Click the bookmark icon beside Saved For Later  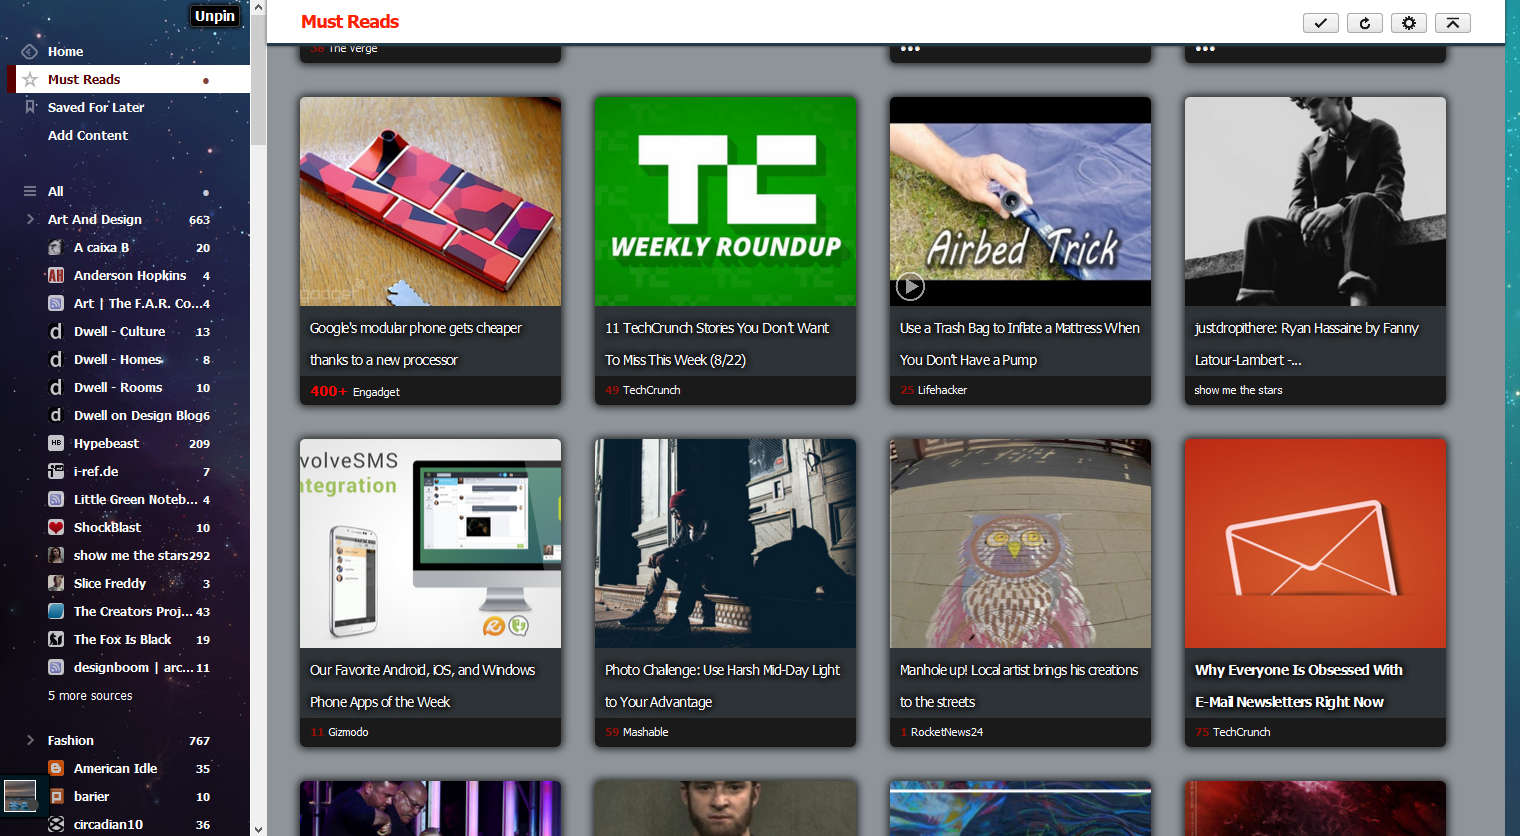(30, 107)
